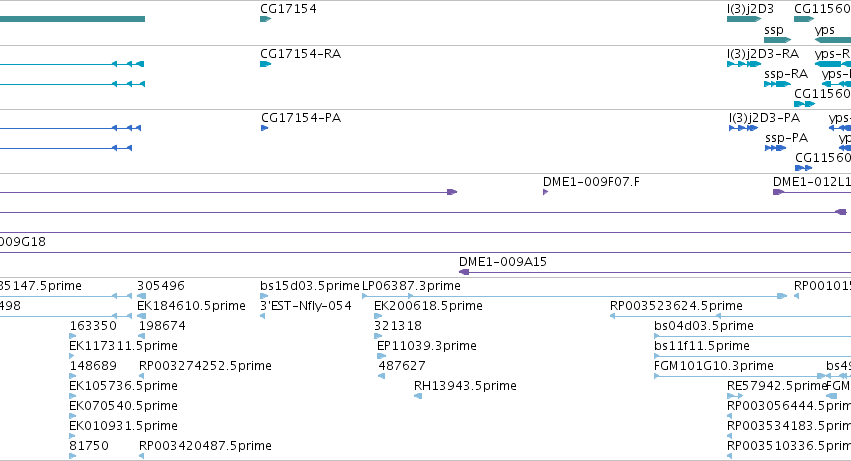Select the CG17154 gene arrow glyph

coord(265,19)
